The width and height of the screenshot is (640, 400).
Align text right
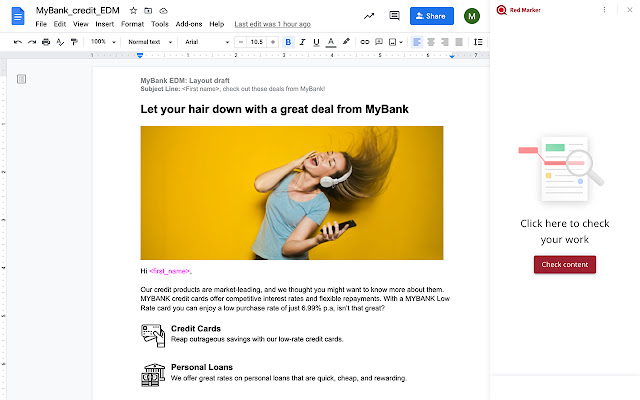click(x=445, y=42)
